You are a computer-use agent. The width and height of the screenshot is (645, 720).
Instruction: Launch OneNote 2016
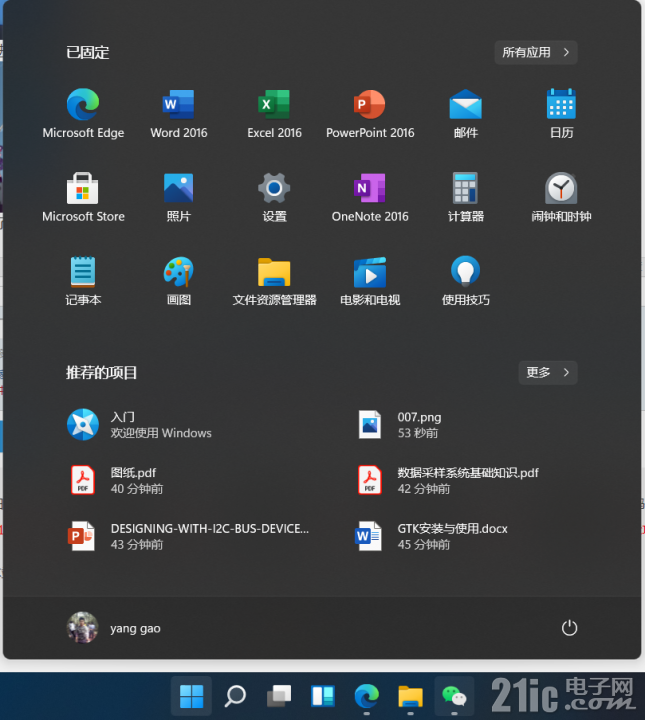(370, 197)
